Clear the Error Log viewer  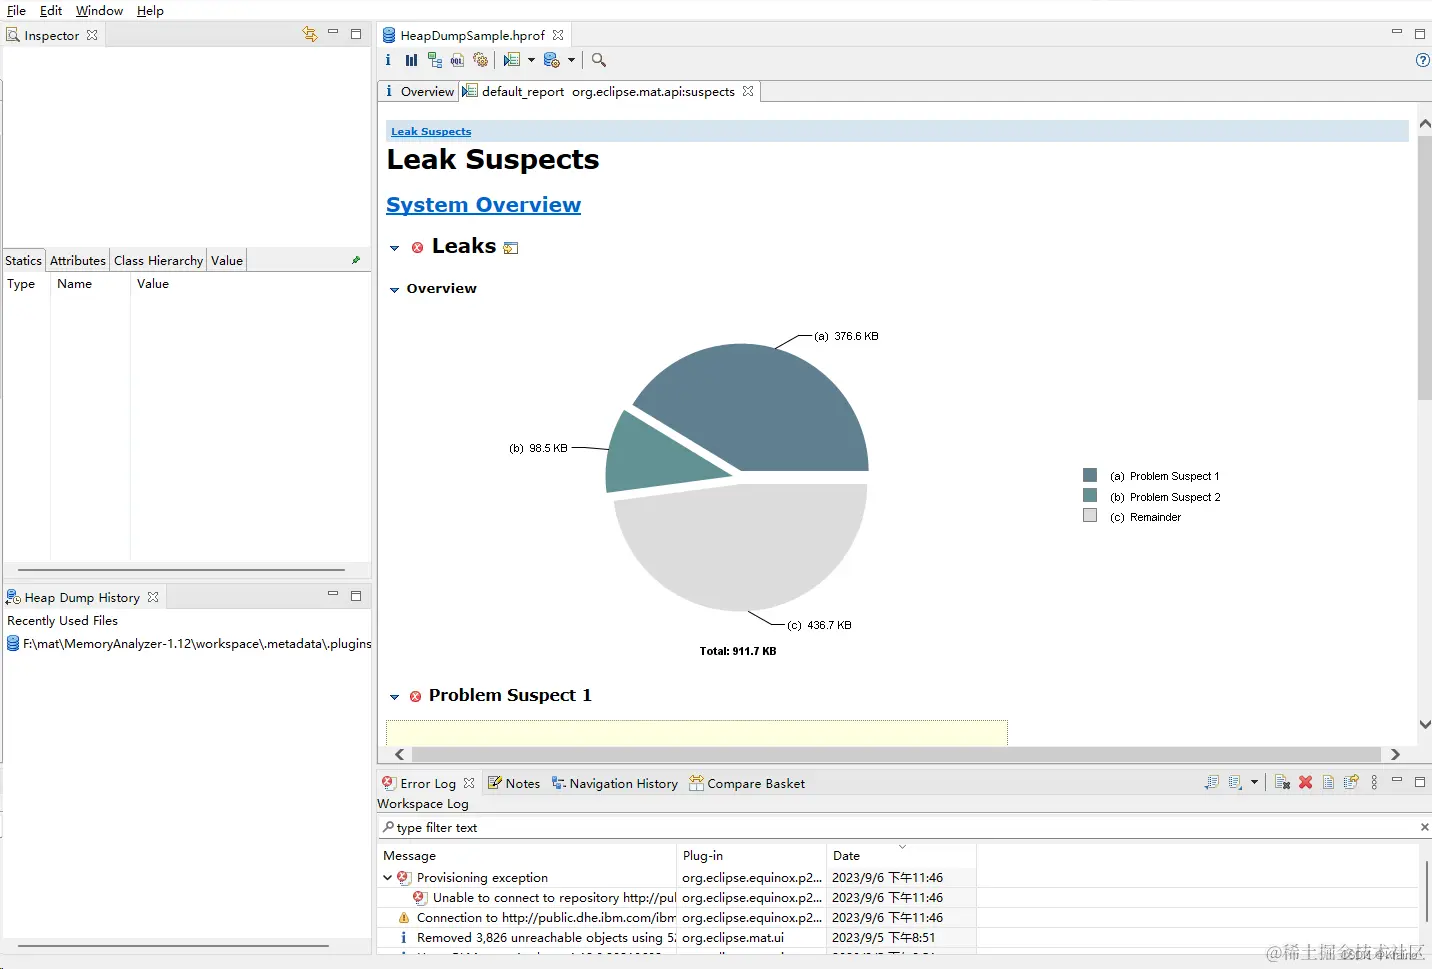click(1282, 782)
